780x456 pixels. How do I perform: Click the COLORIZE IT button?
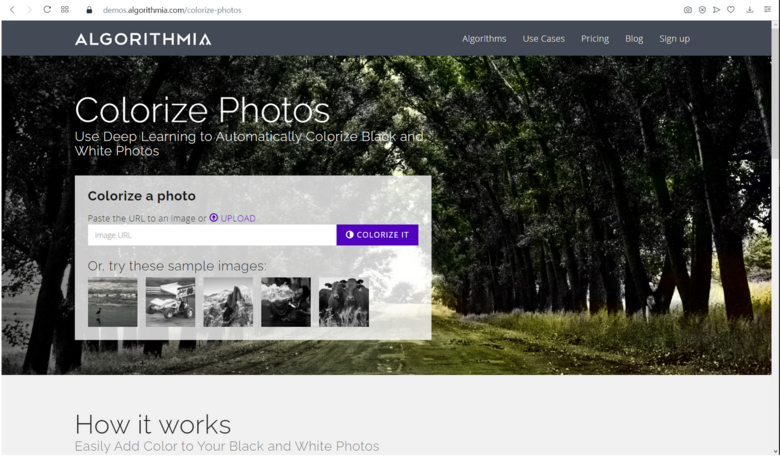tap(377, 235)
